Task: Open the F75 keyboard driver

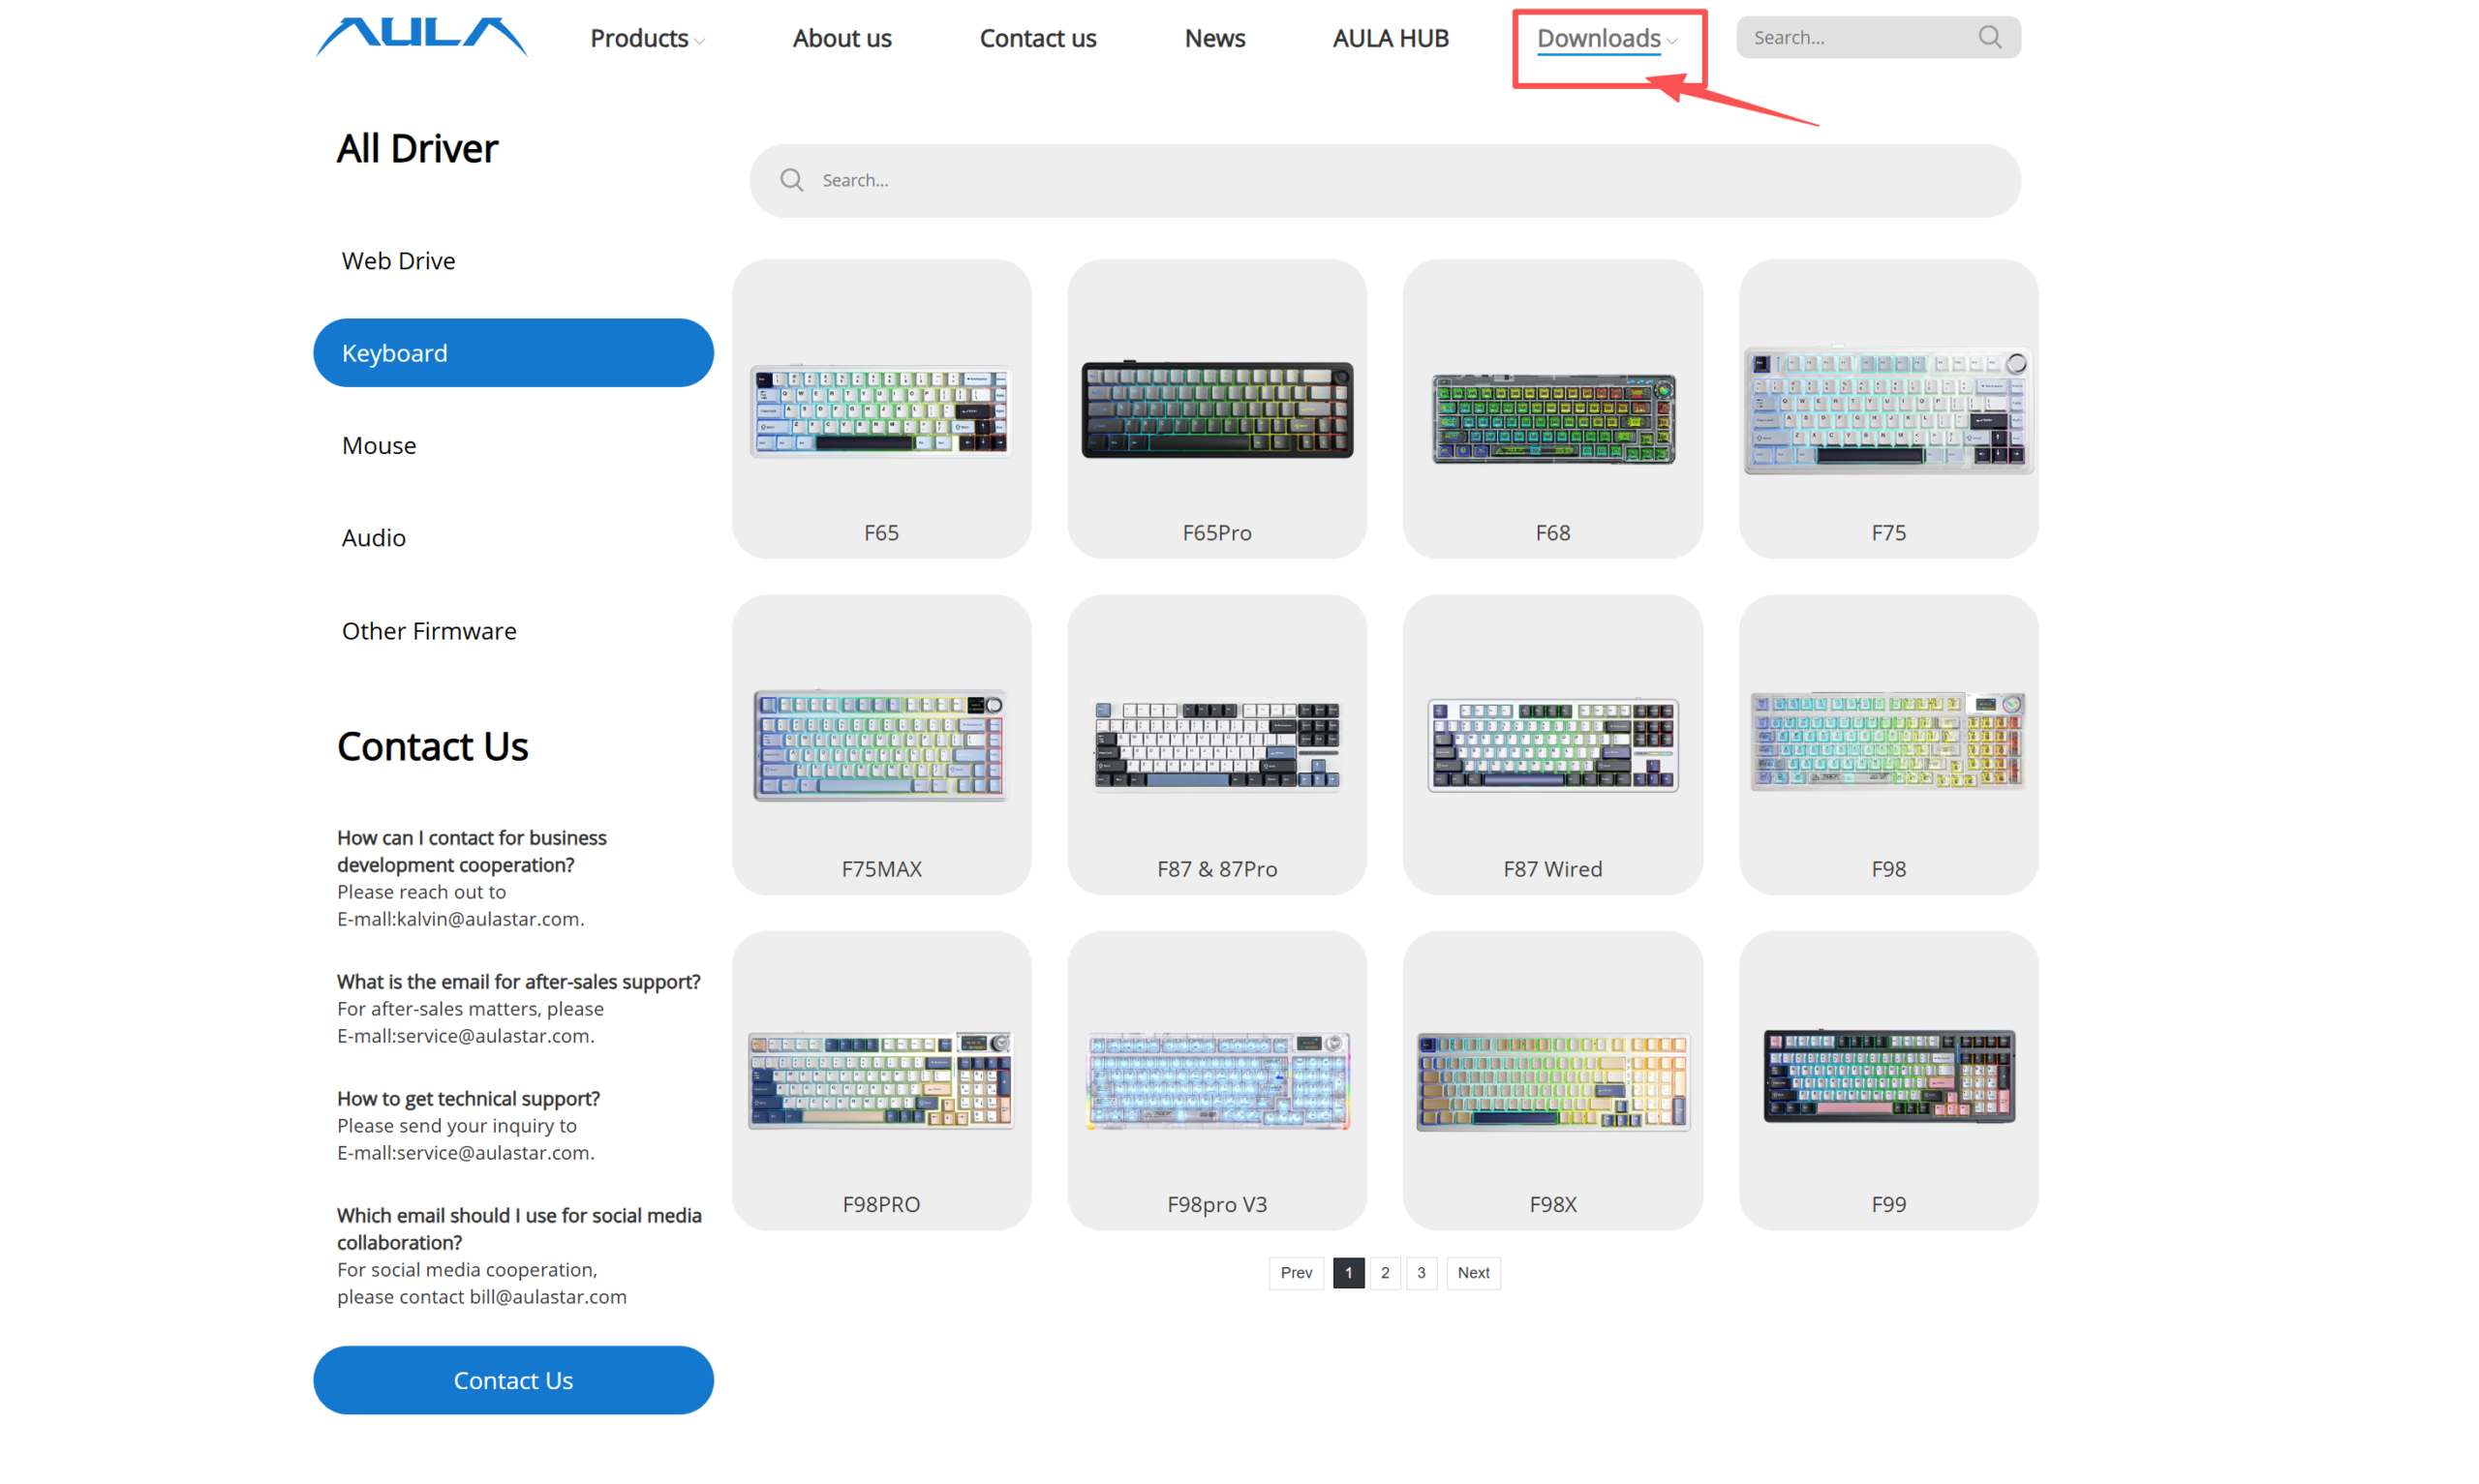Action: (x=1888, y=409)
